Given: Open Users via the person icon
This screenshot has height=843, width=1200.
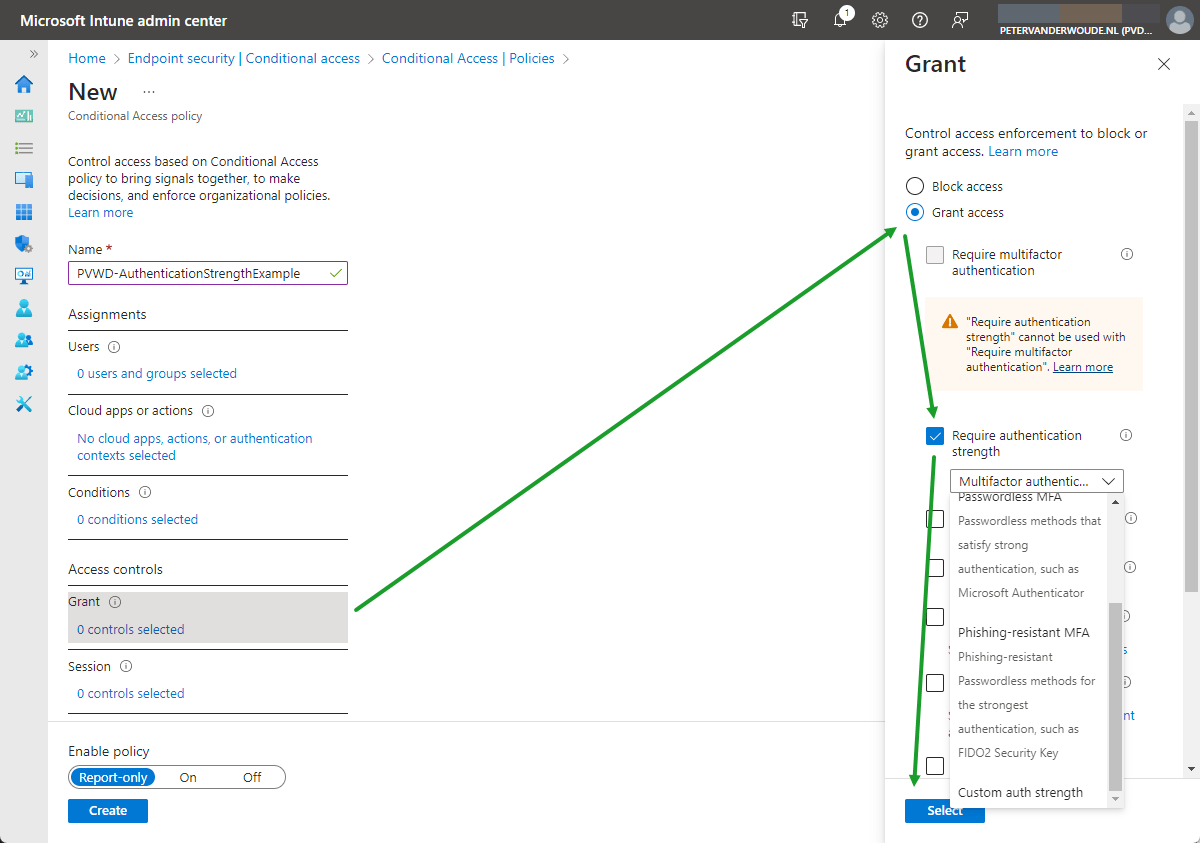Looking at the screenshot, I should pyautogui.click(x=24, y=307).
